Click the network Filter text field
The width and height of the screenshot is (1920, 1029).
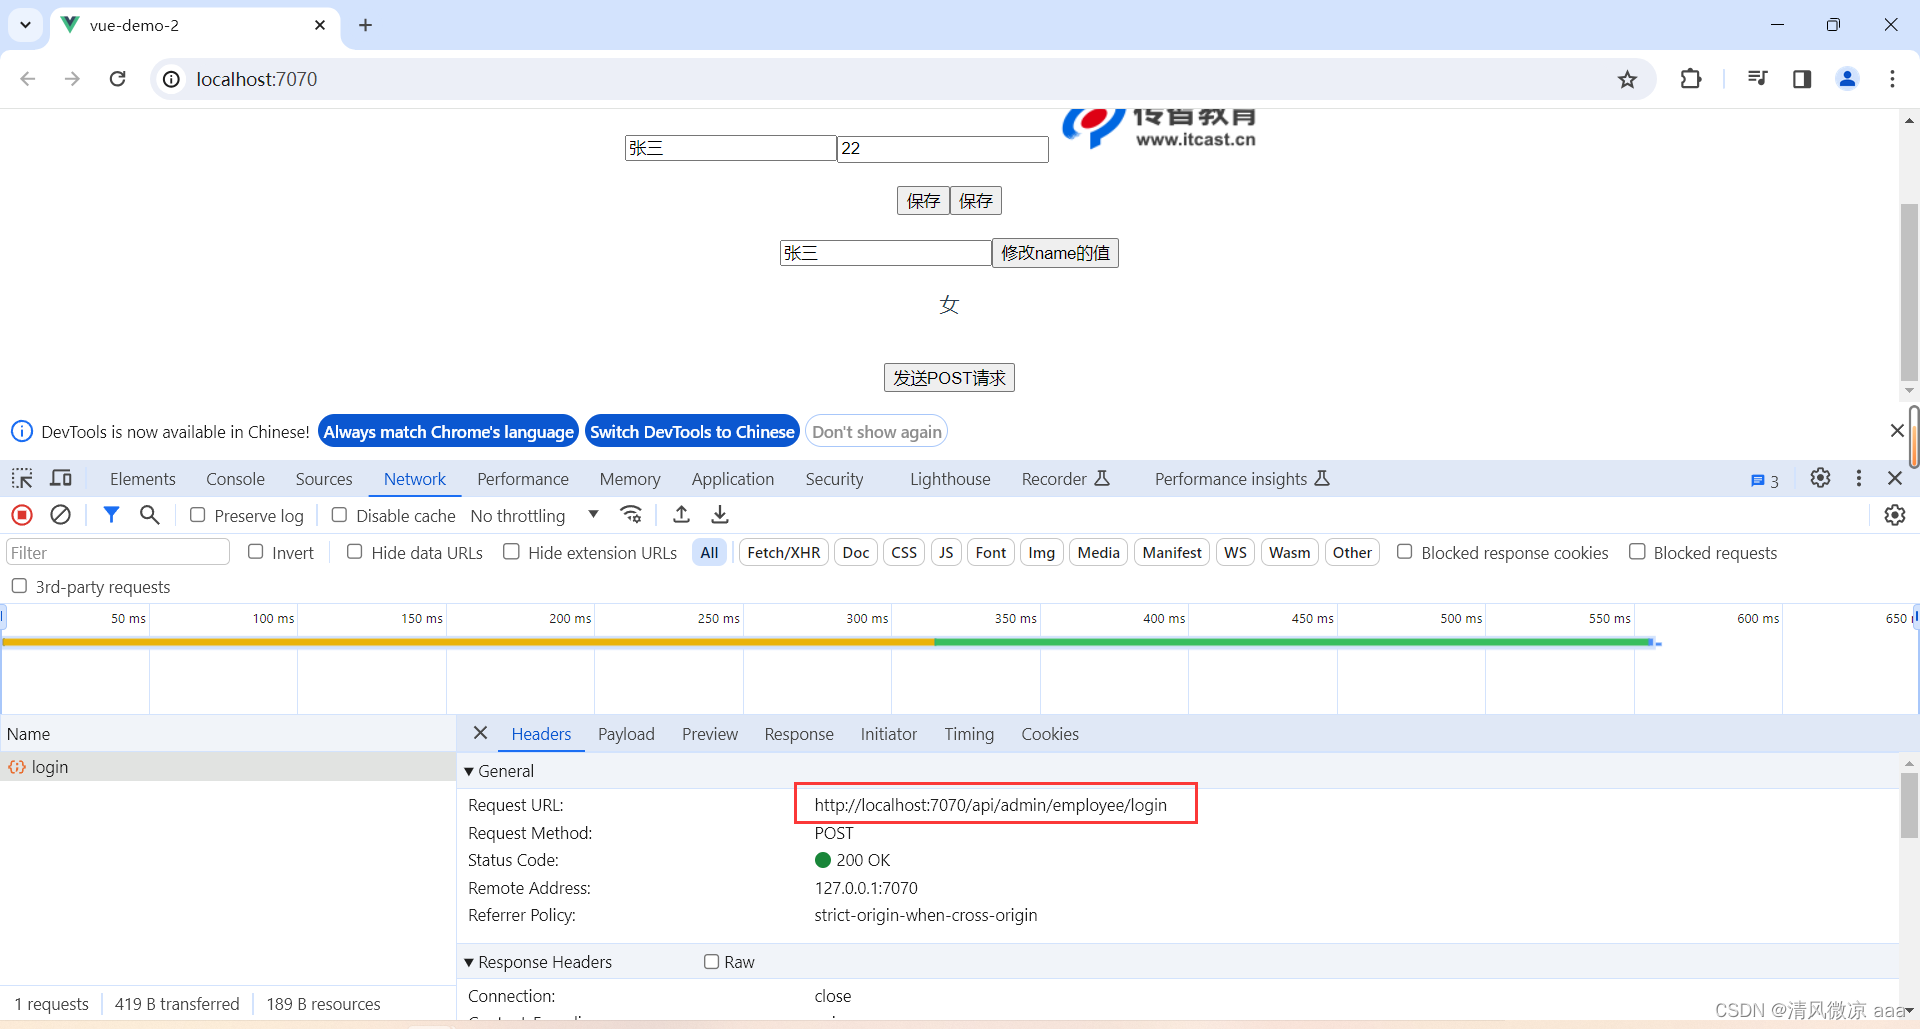tap(119, 553)
